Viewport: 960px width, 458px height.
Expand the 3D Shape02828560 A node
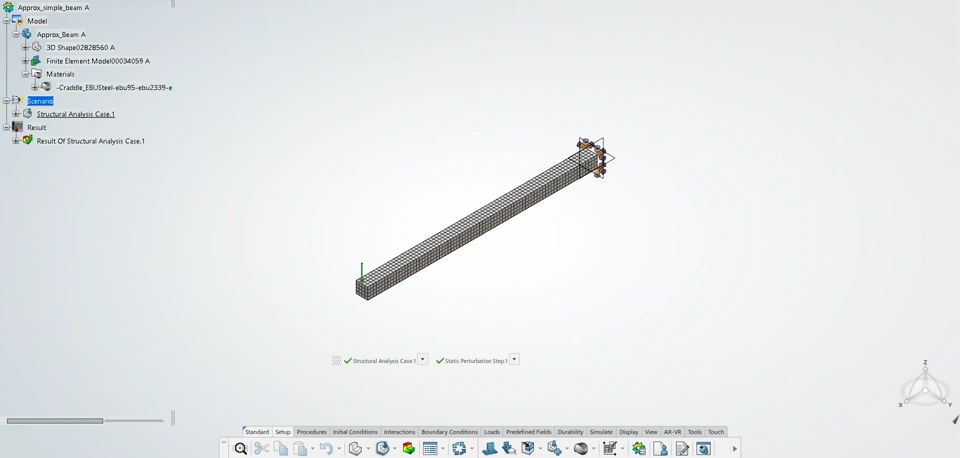pyautogui.click(x=25, y=47)
